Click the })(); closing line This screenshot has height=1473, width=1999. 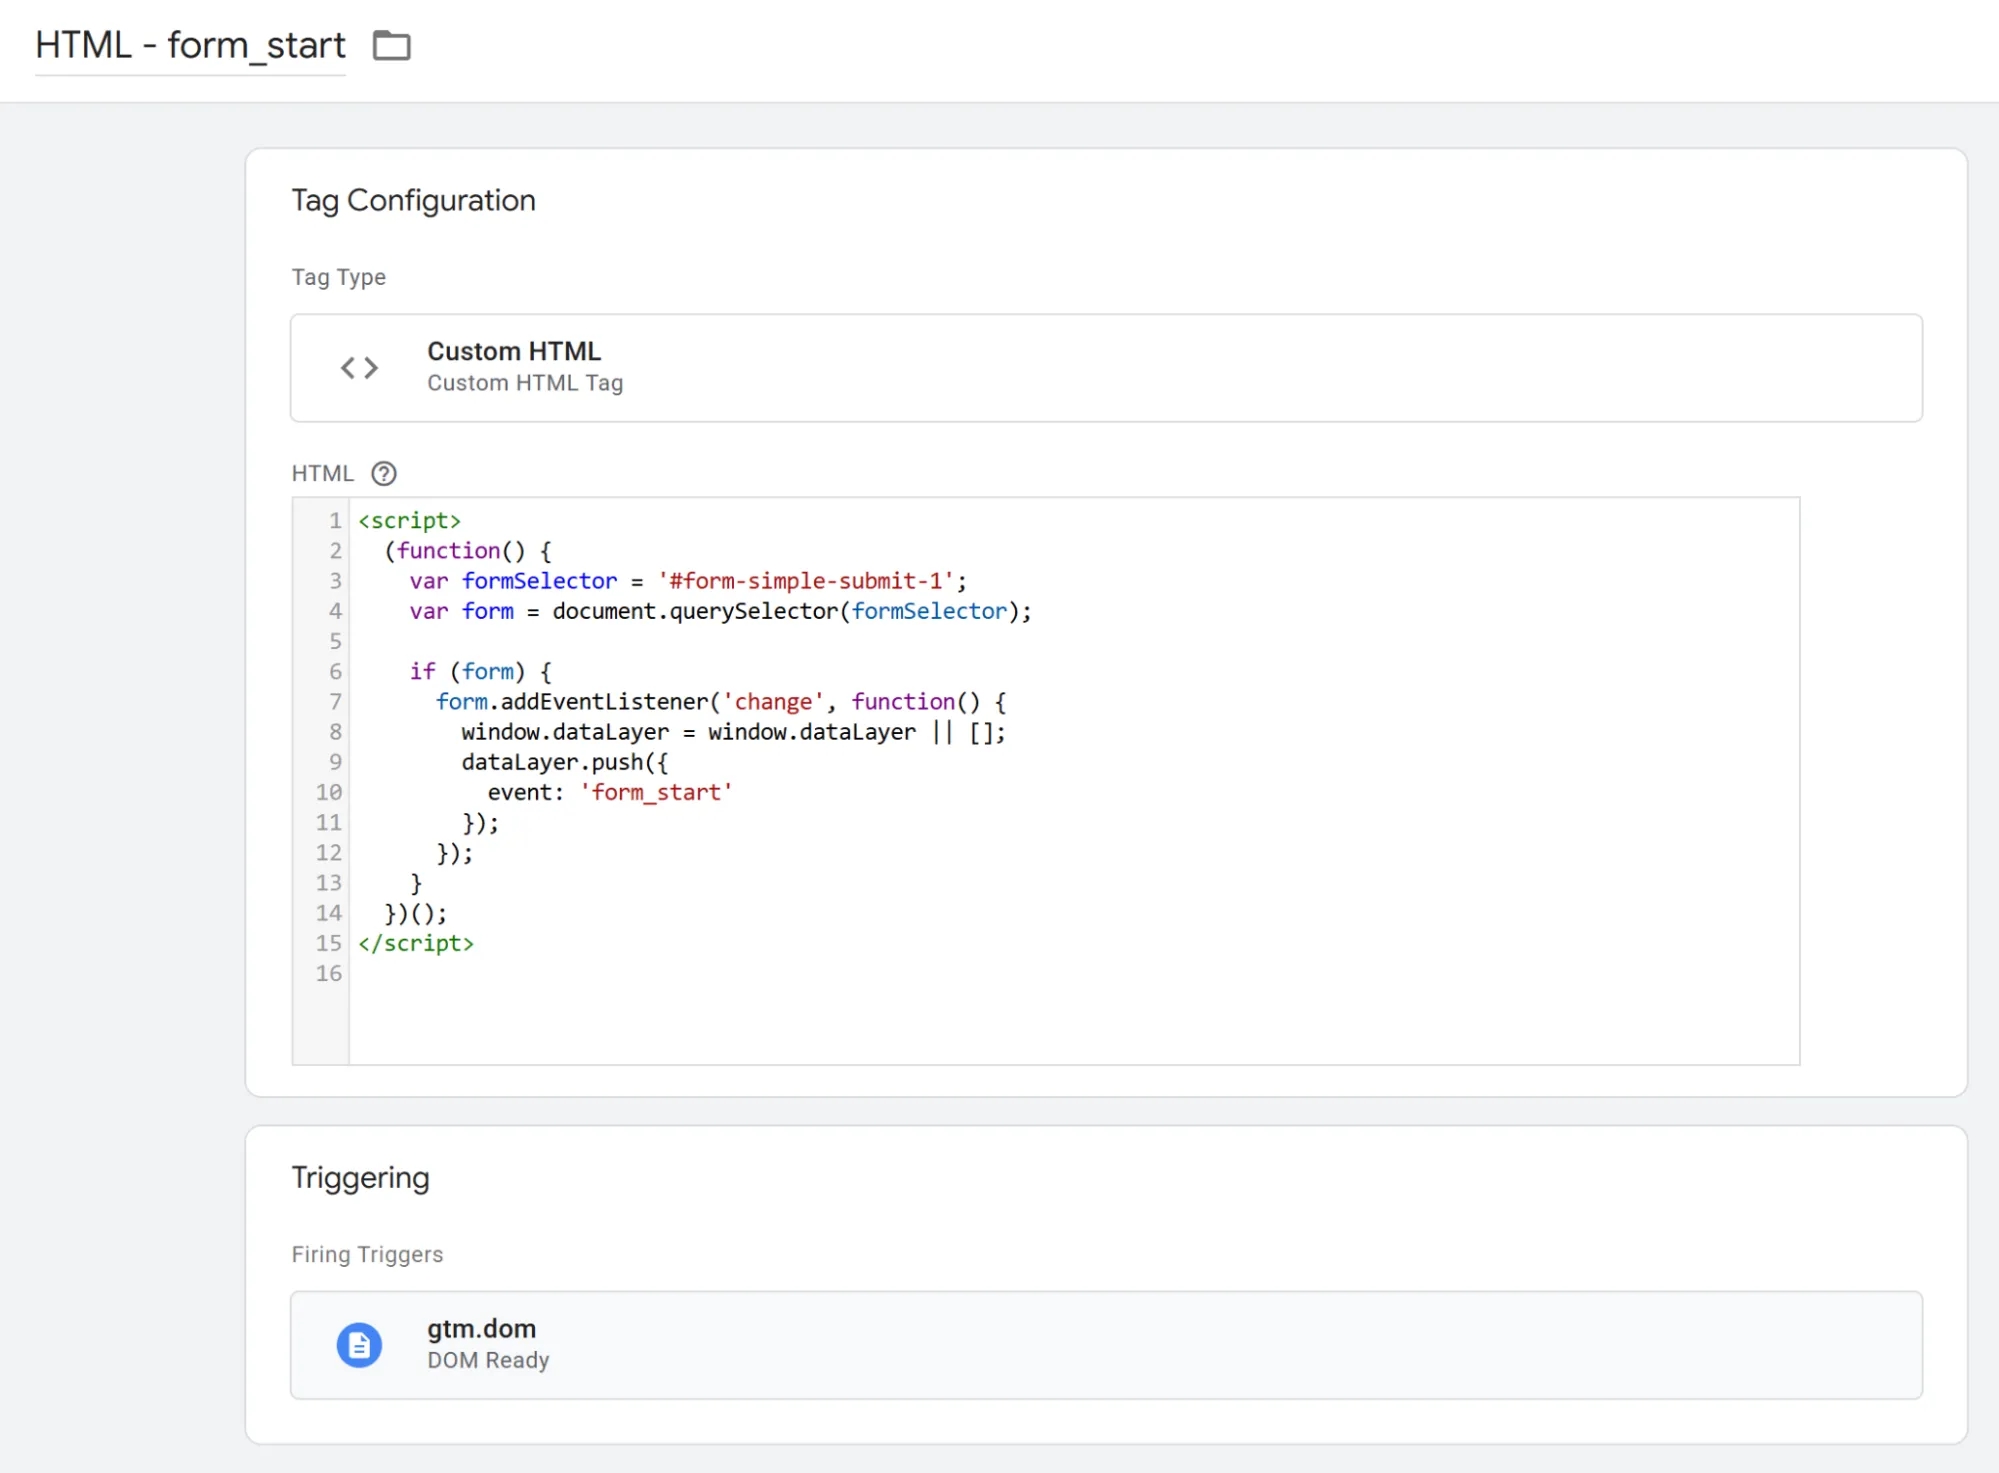click(x=416, y=913)
